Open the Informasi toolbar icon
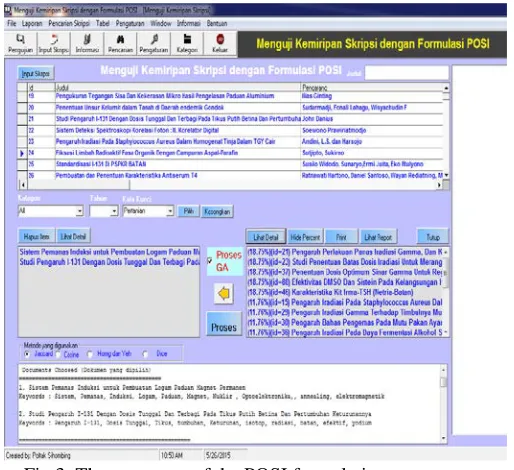 pos(87,39)
